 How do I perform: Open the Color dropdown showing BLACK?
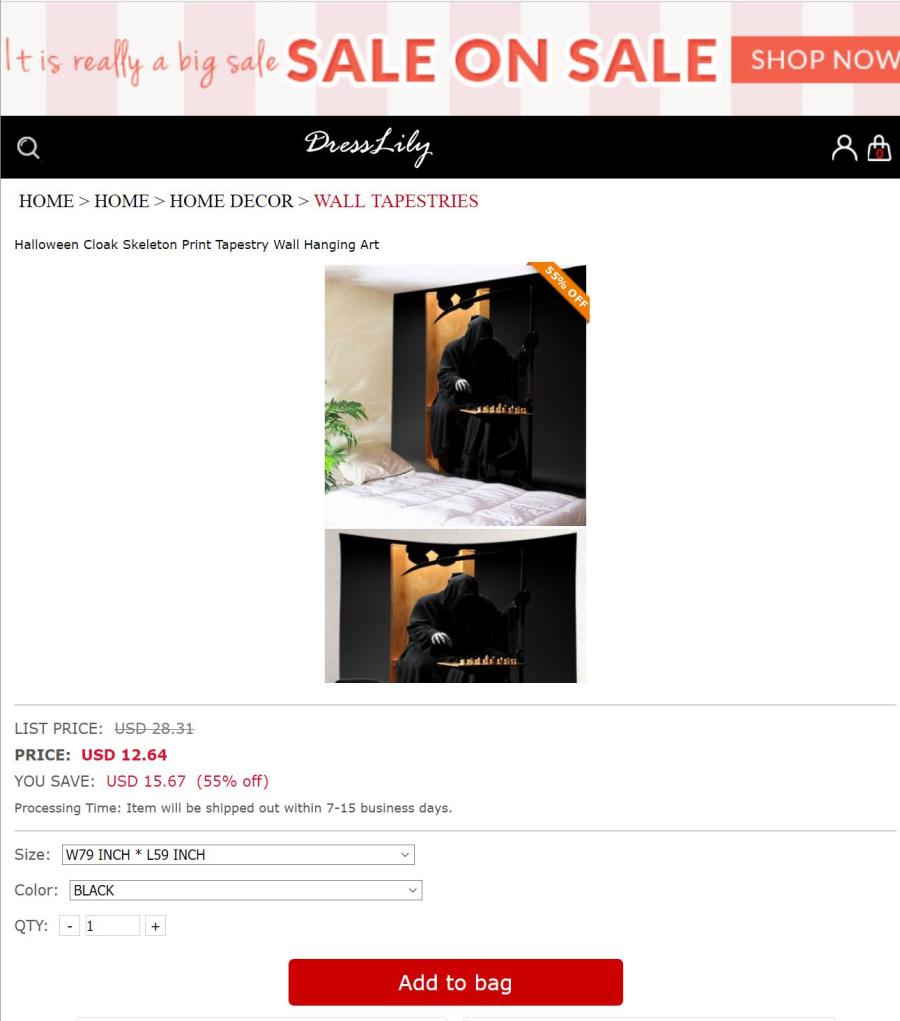point(246,890)
